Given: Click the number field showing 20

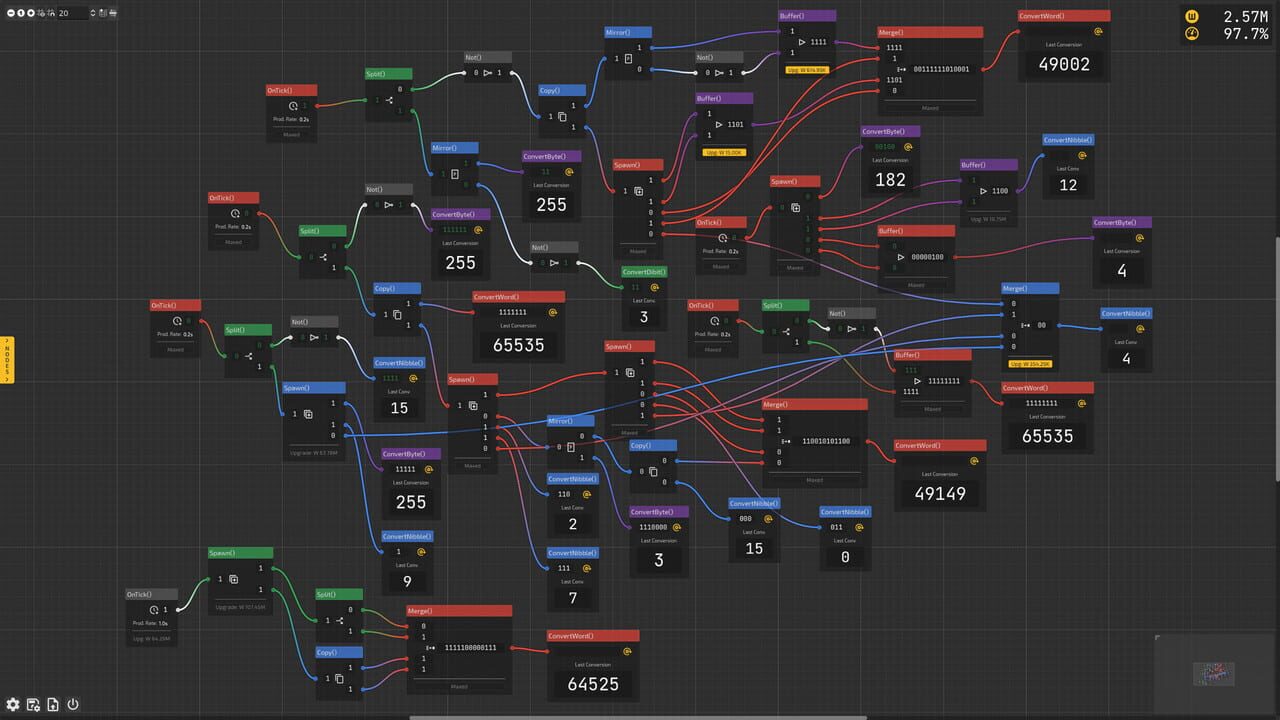Looking at the screenshot, I should [x=72, y=13].
